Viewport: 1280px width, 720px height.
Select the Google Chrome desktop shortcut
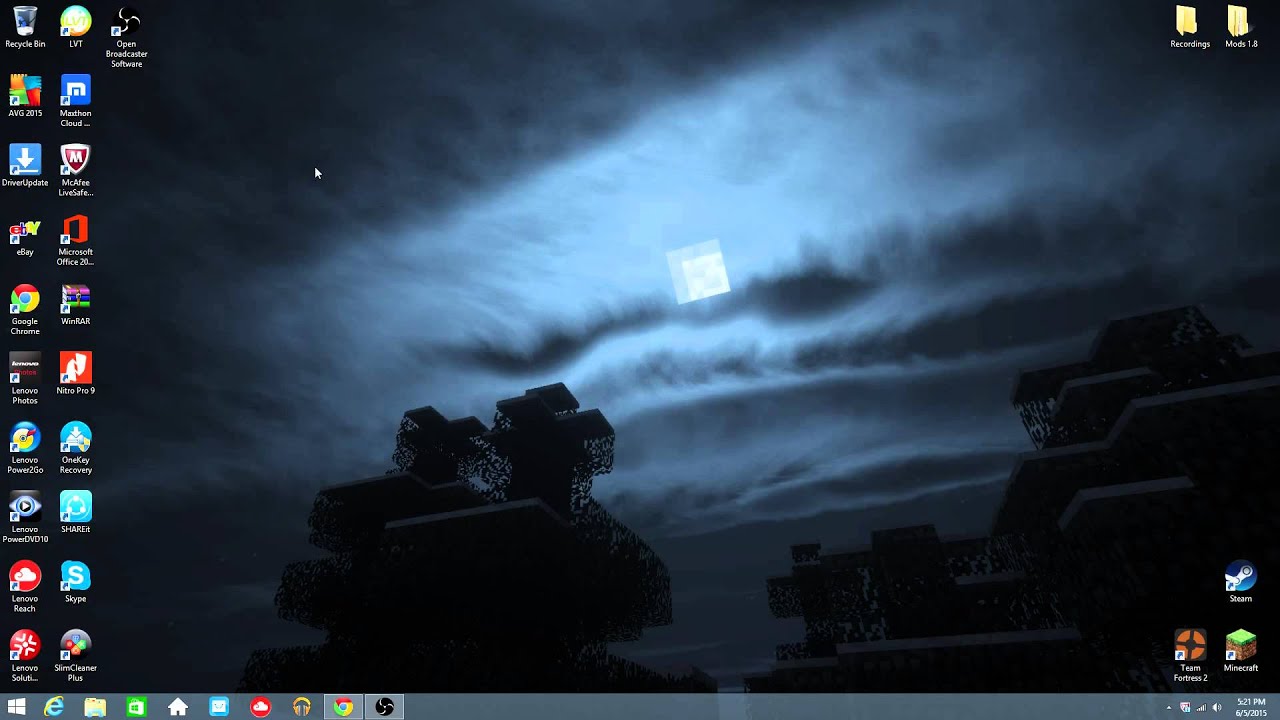(x=25, y=309)
